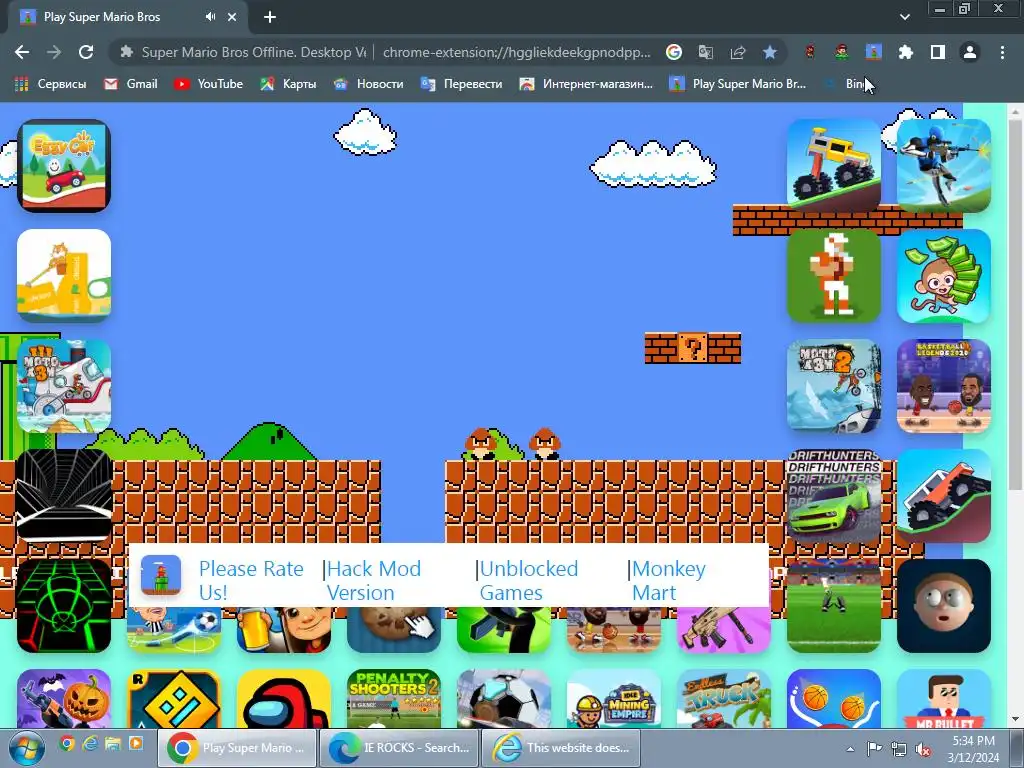This screenshot has width=1024, height=768.
Task: Select the Play Super Mario Bros tab
Action: click(x=127, y=17)
